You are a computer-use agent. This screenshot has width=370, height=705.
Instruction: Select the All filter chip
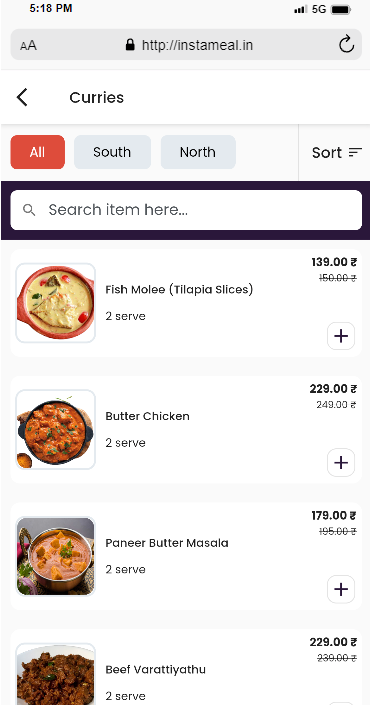click(37, 152)
